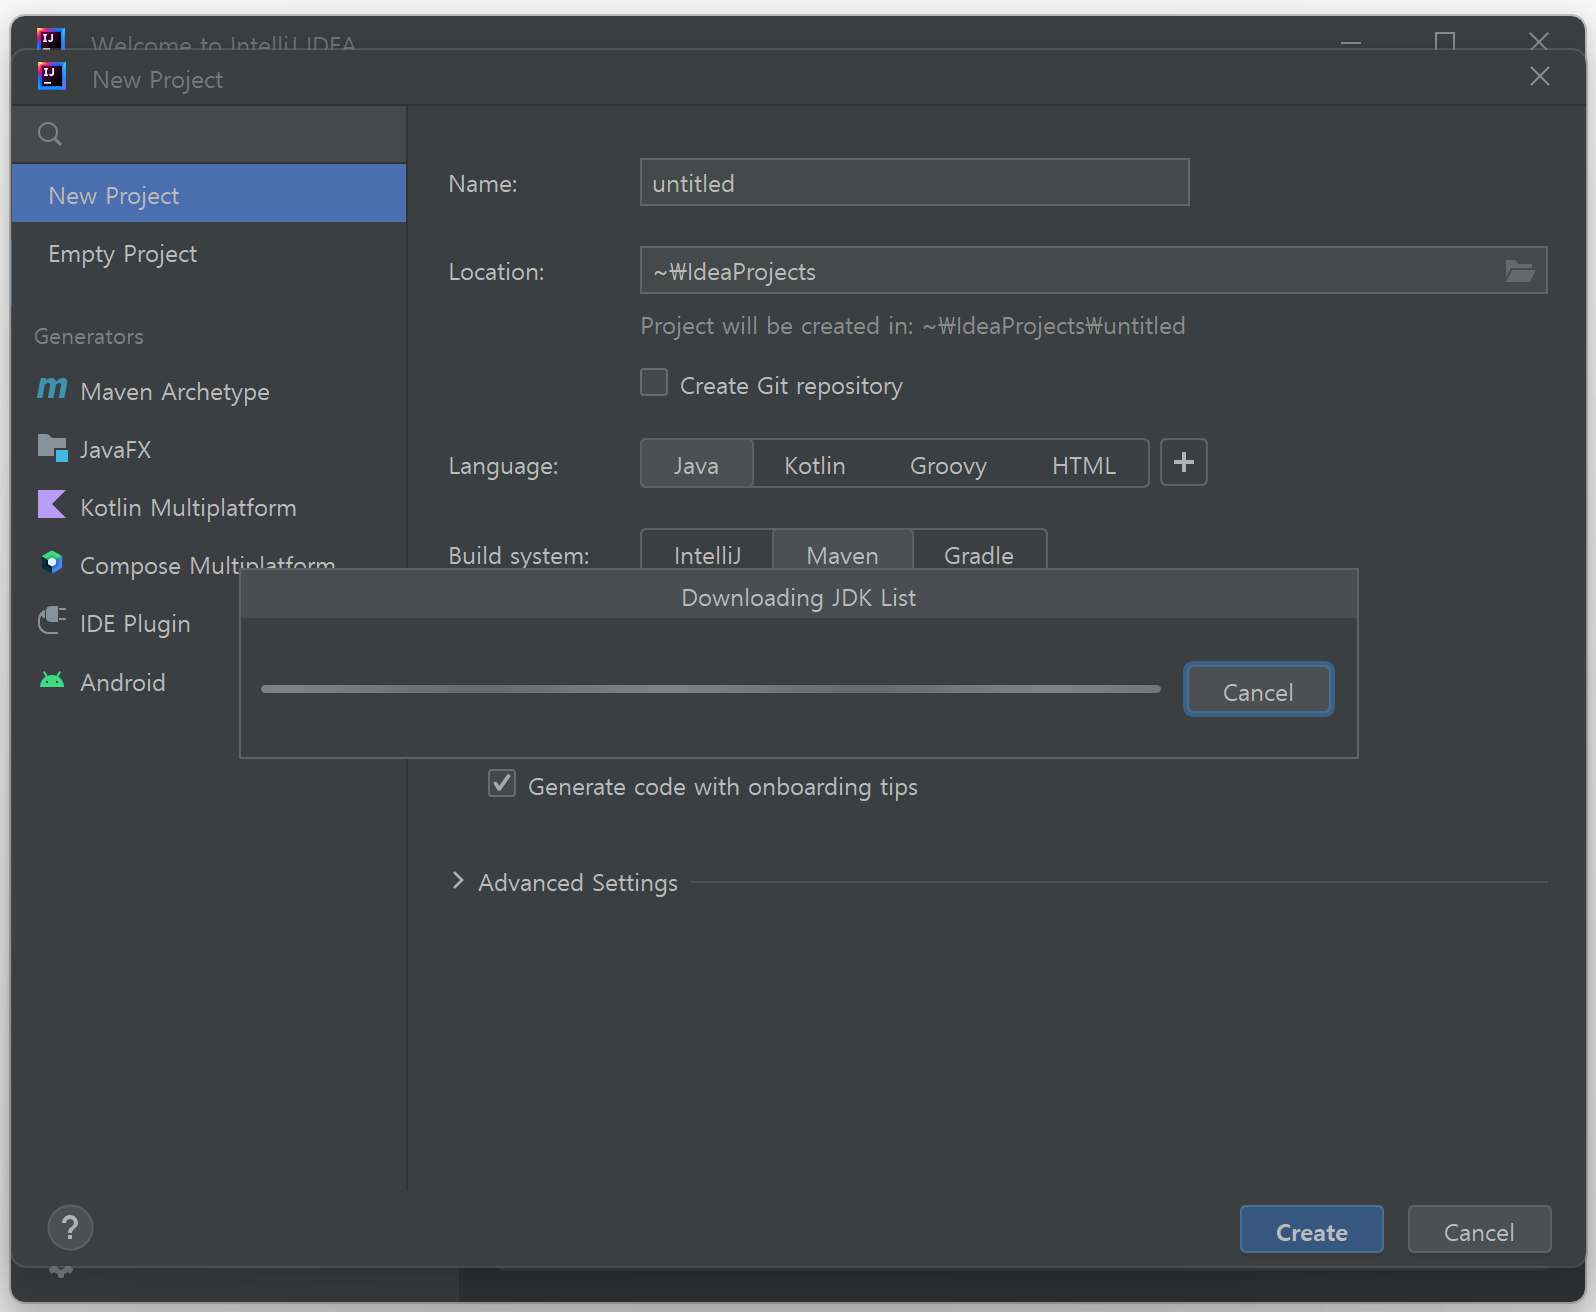Click Cancel at the dialog bottom
This screenshot has height=1312, width=1596.
(x=1479, y=1230)
